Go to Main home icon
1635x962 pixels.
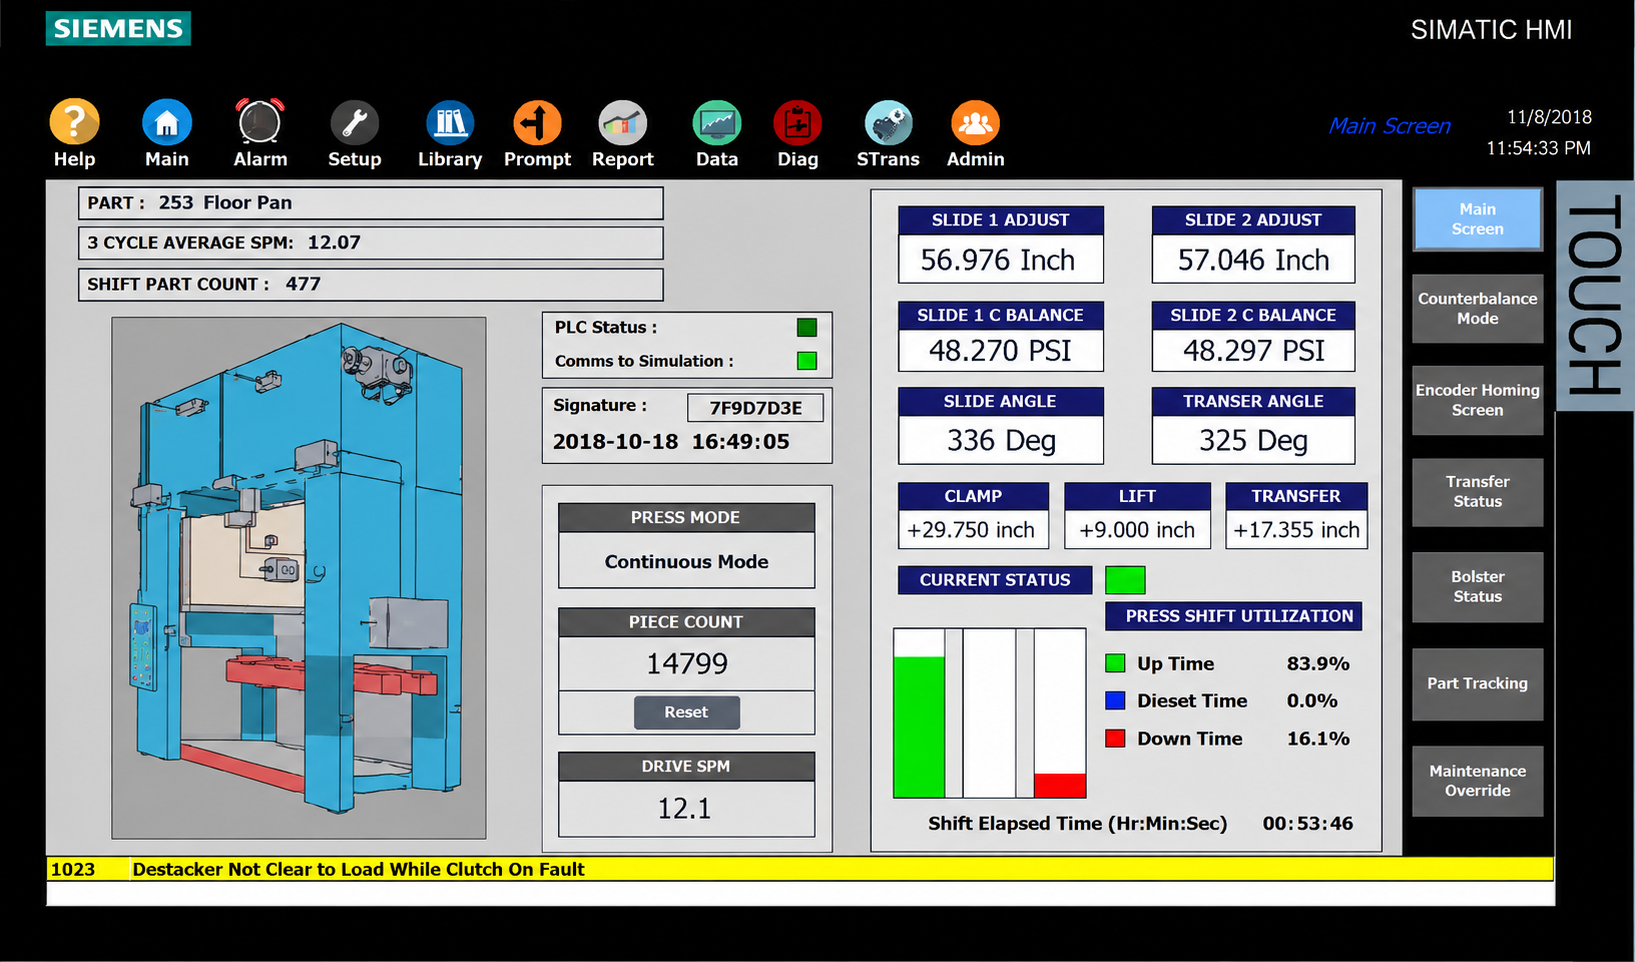point(167,123)
